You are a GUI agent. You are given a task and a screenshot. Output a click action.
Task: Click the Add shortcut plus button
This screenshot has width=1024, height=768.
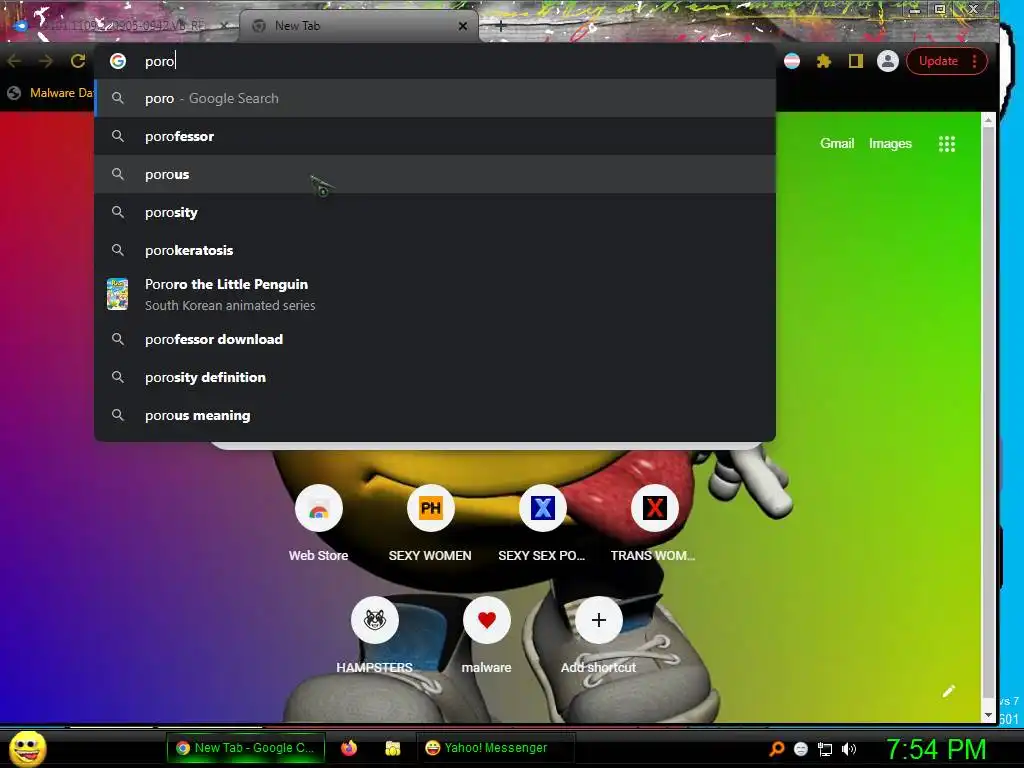[x=599, y=620]
